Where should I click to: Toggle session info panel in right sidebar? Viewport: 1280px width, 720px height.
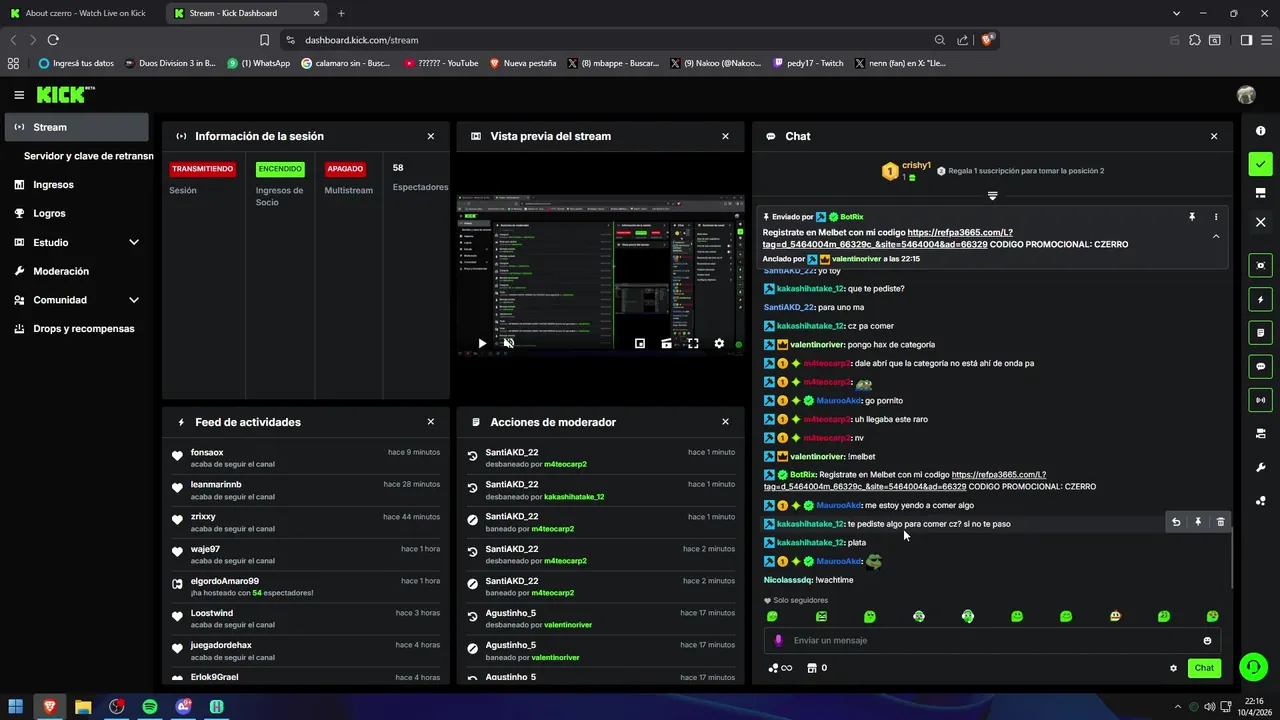click(1260, 265)
